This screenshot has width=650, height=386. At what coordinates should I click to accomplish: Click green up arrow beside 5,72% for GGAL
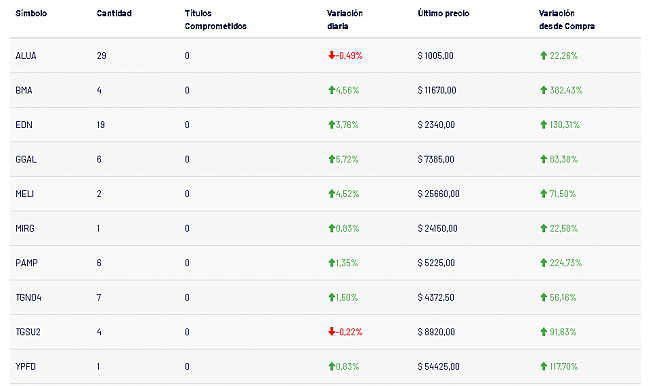[331, 159]
